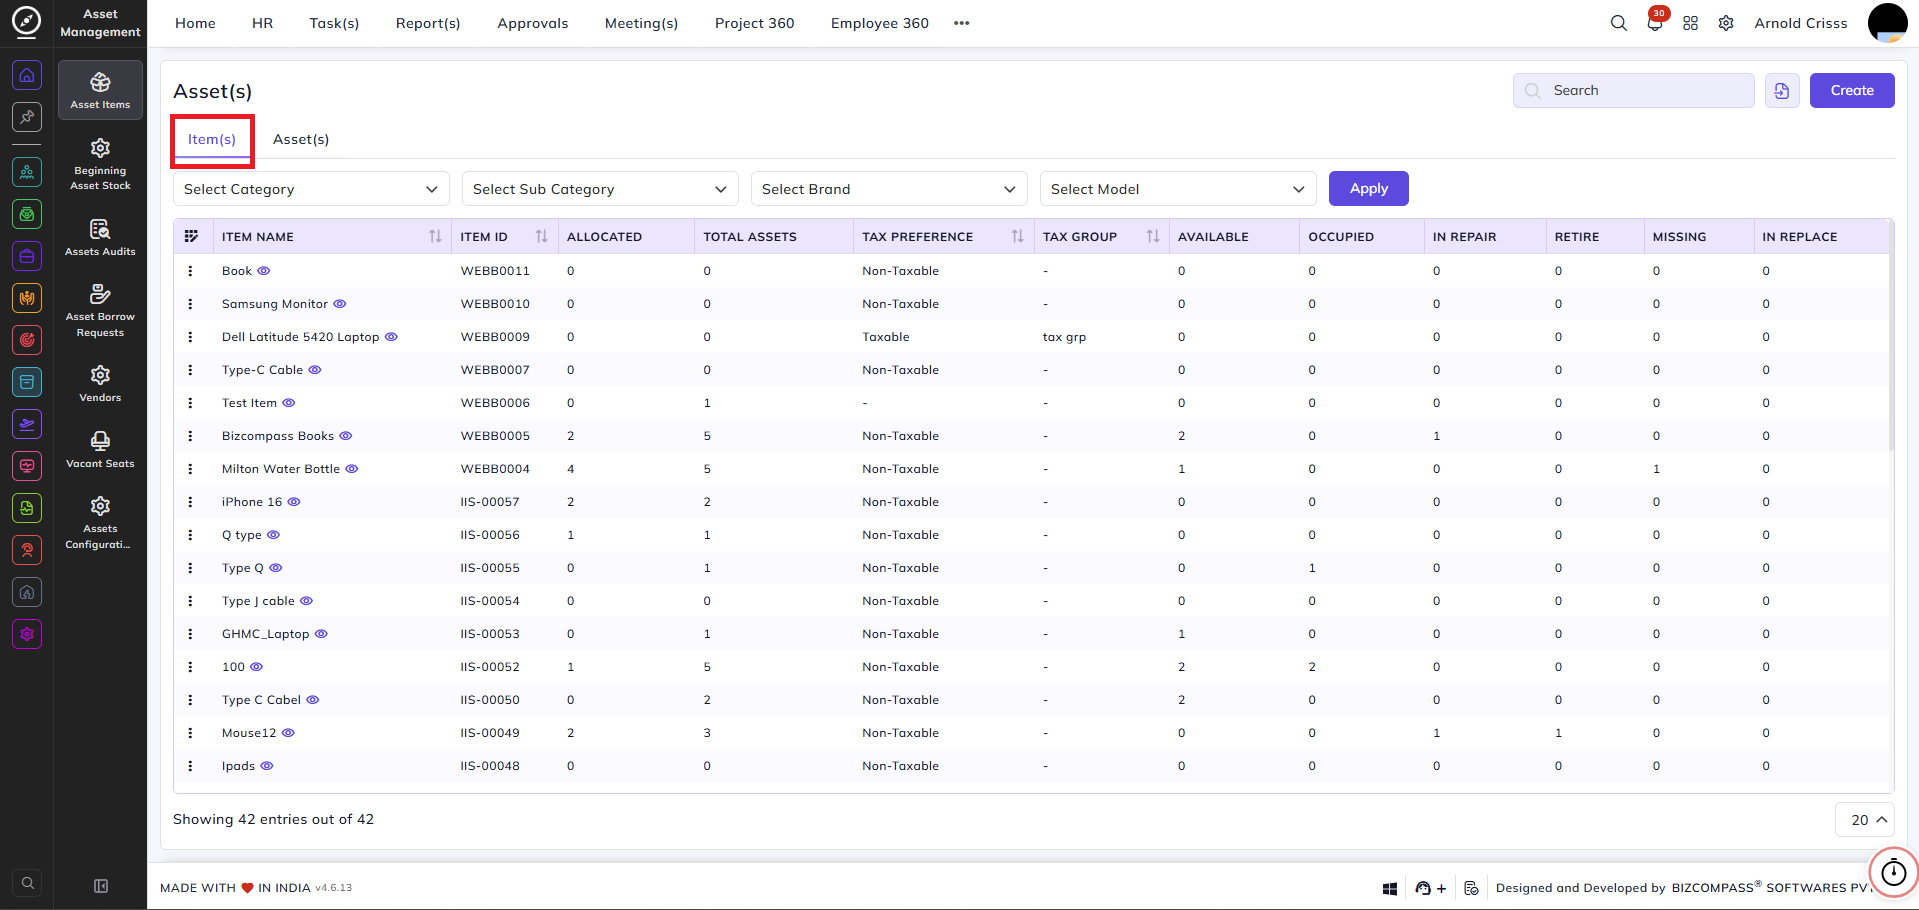
Task: Open Beginning Asset Stock section
Action: [100, 165]
